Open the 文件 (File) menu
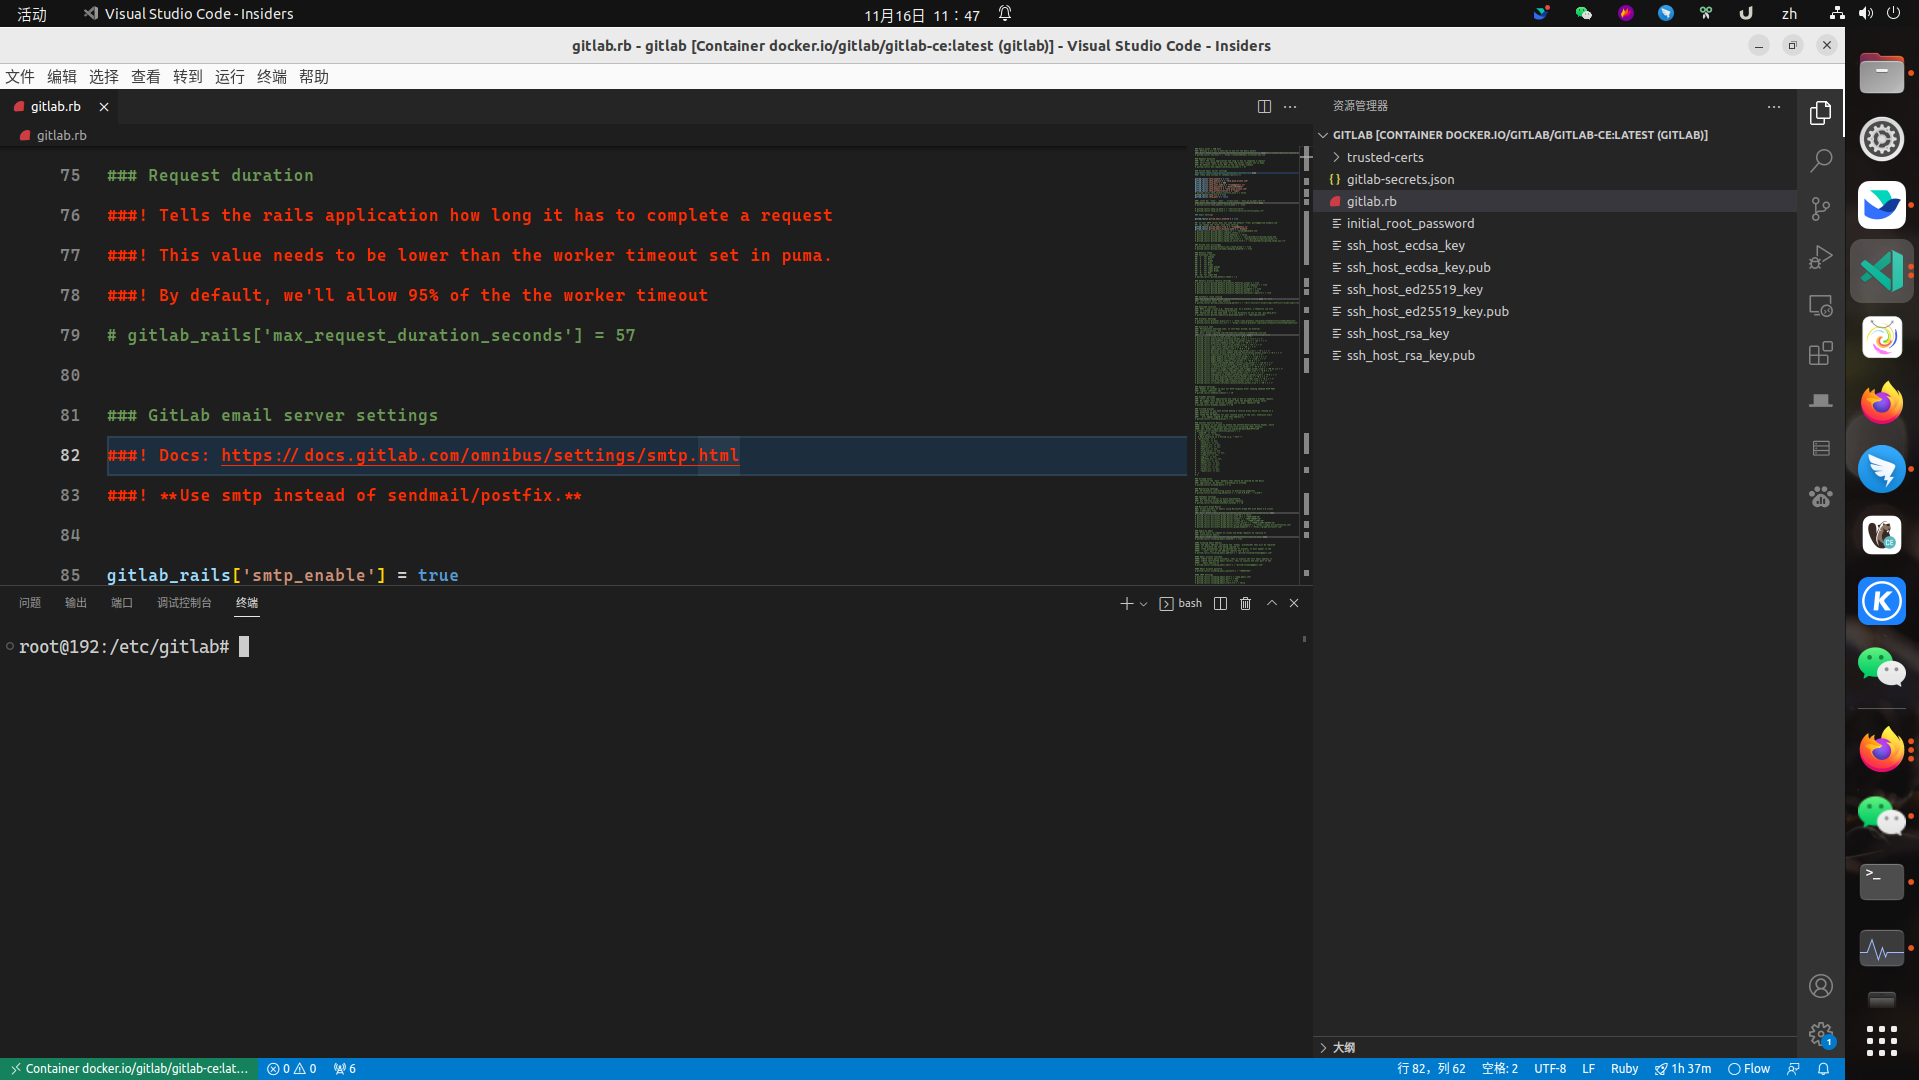The image size is (1919, 1080). pos(20,77)
